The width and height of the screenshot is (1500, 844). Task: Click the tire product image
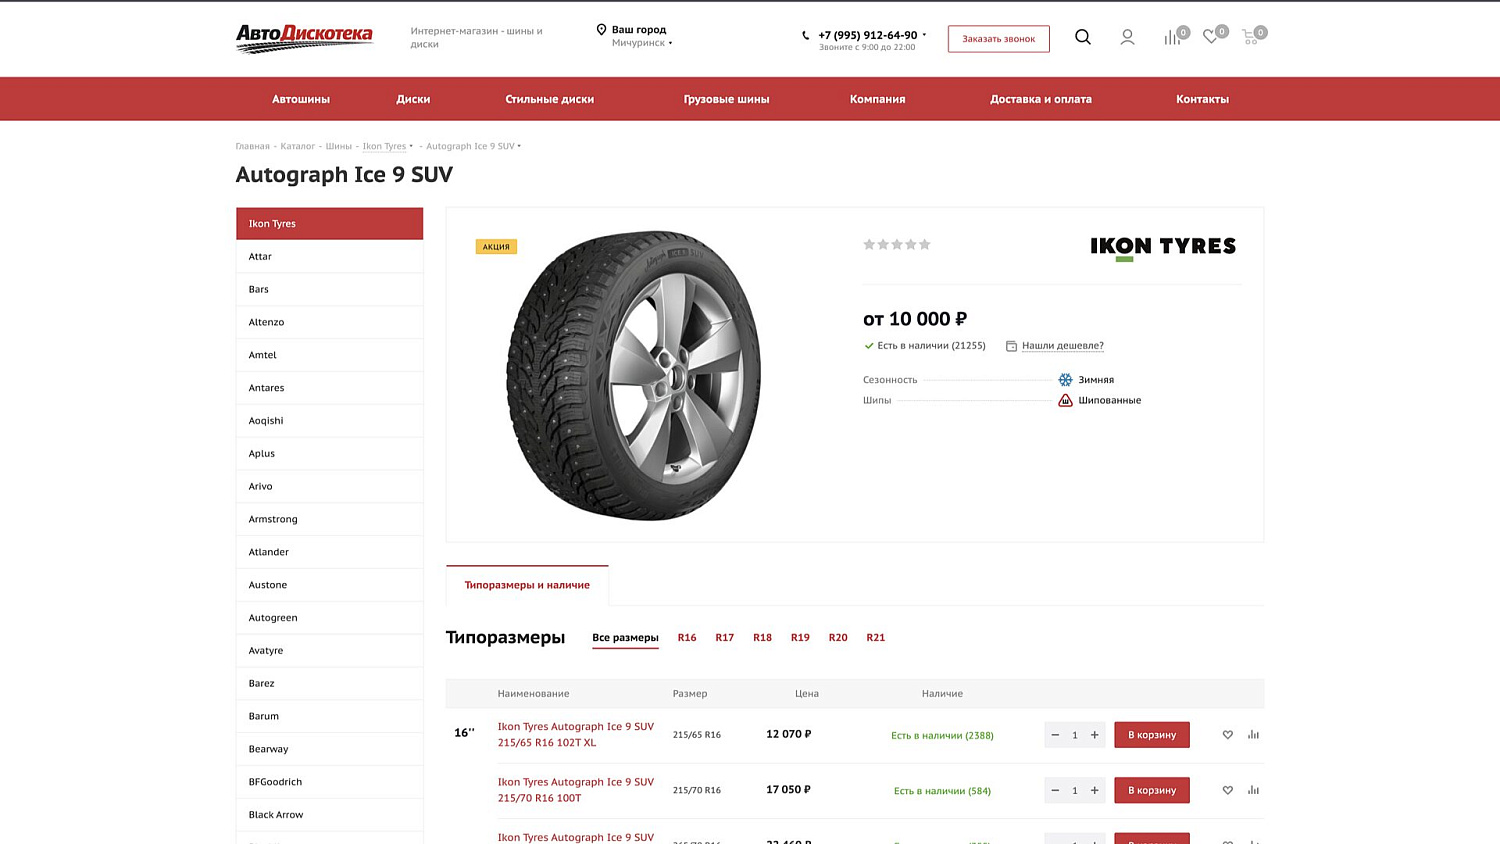coord(634,376)
